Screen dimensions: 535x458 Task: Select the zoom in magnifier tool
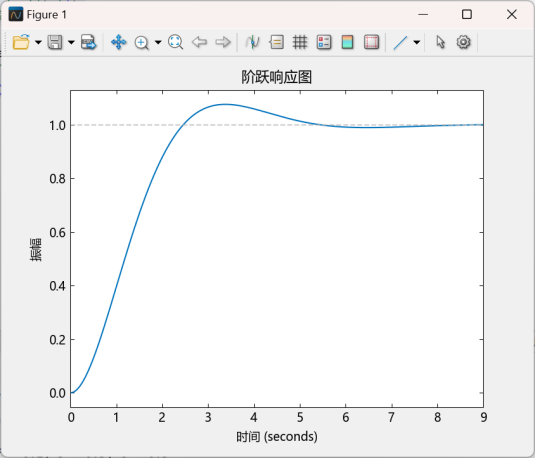pyautogui.click(x=142, y=43)
